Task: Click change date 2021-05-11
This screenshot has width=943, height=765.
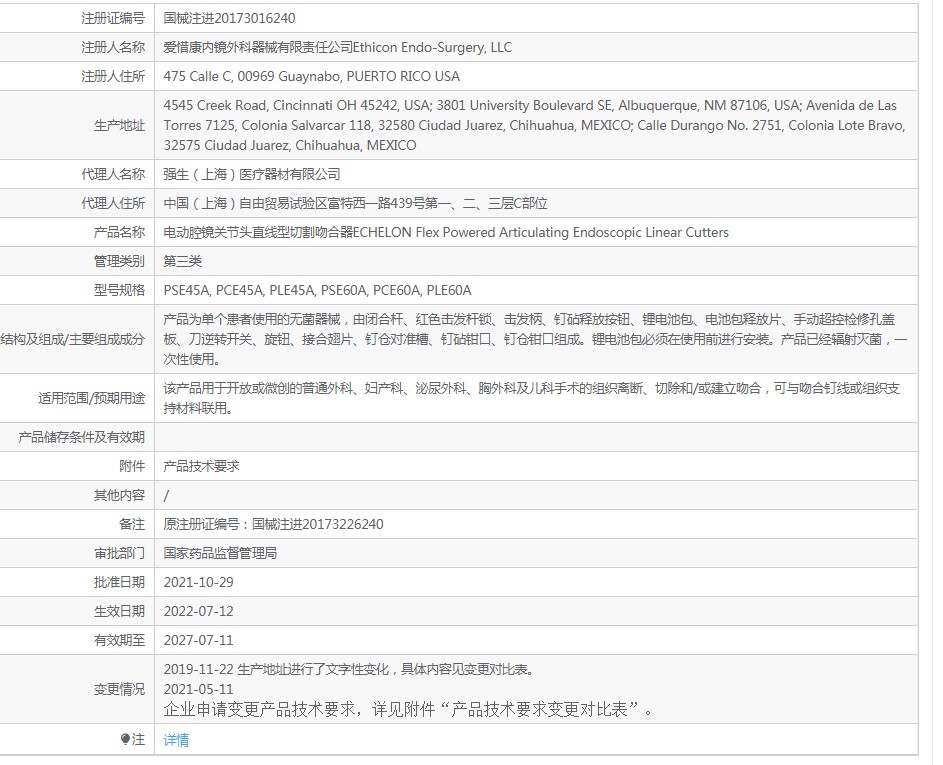Action: 198,689
